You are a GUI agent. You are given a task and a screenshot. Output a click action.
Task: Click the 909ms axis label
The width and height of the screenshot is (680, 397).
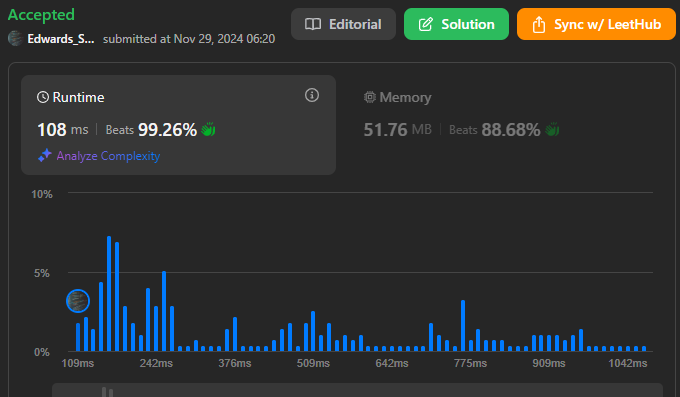coord(549,363)
